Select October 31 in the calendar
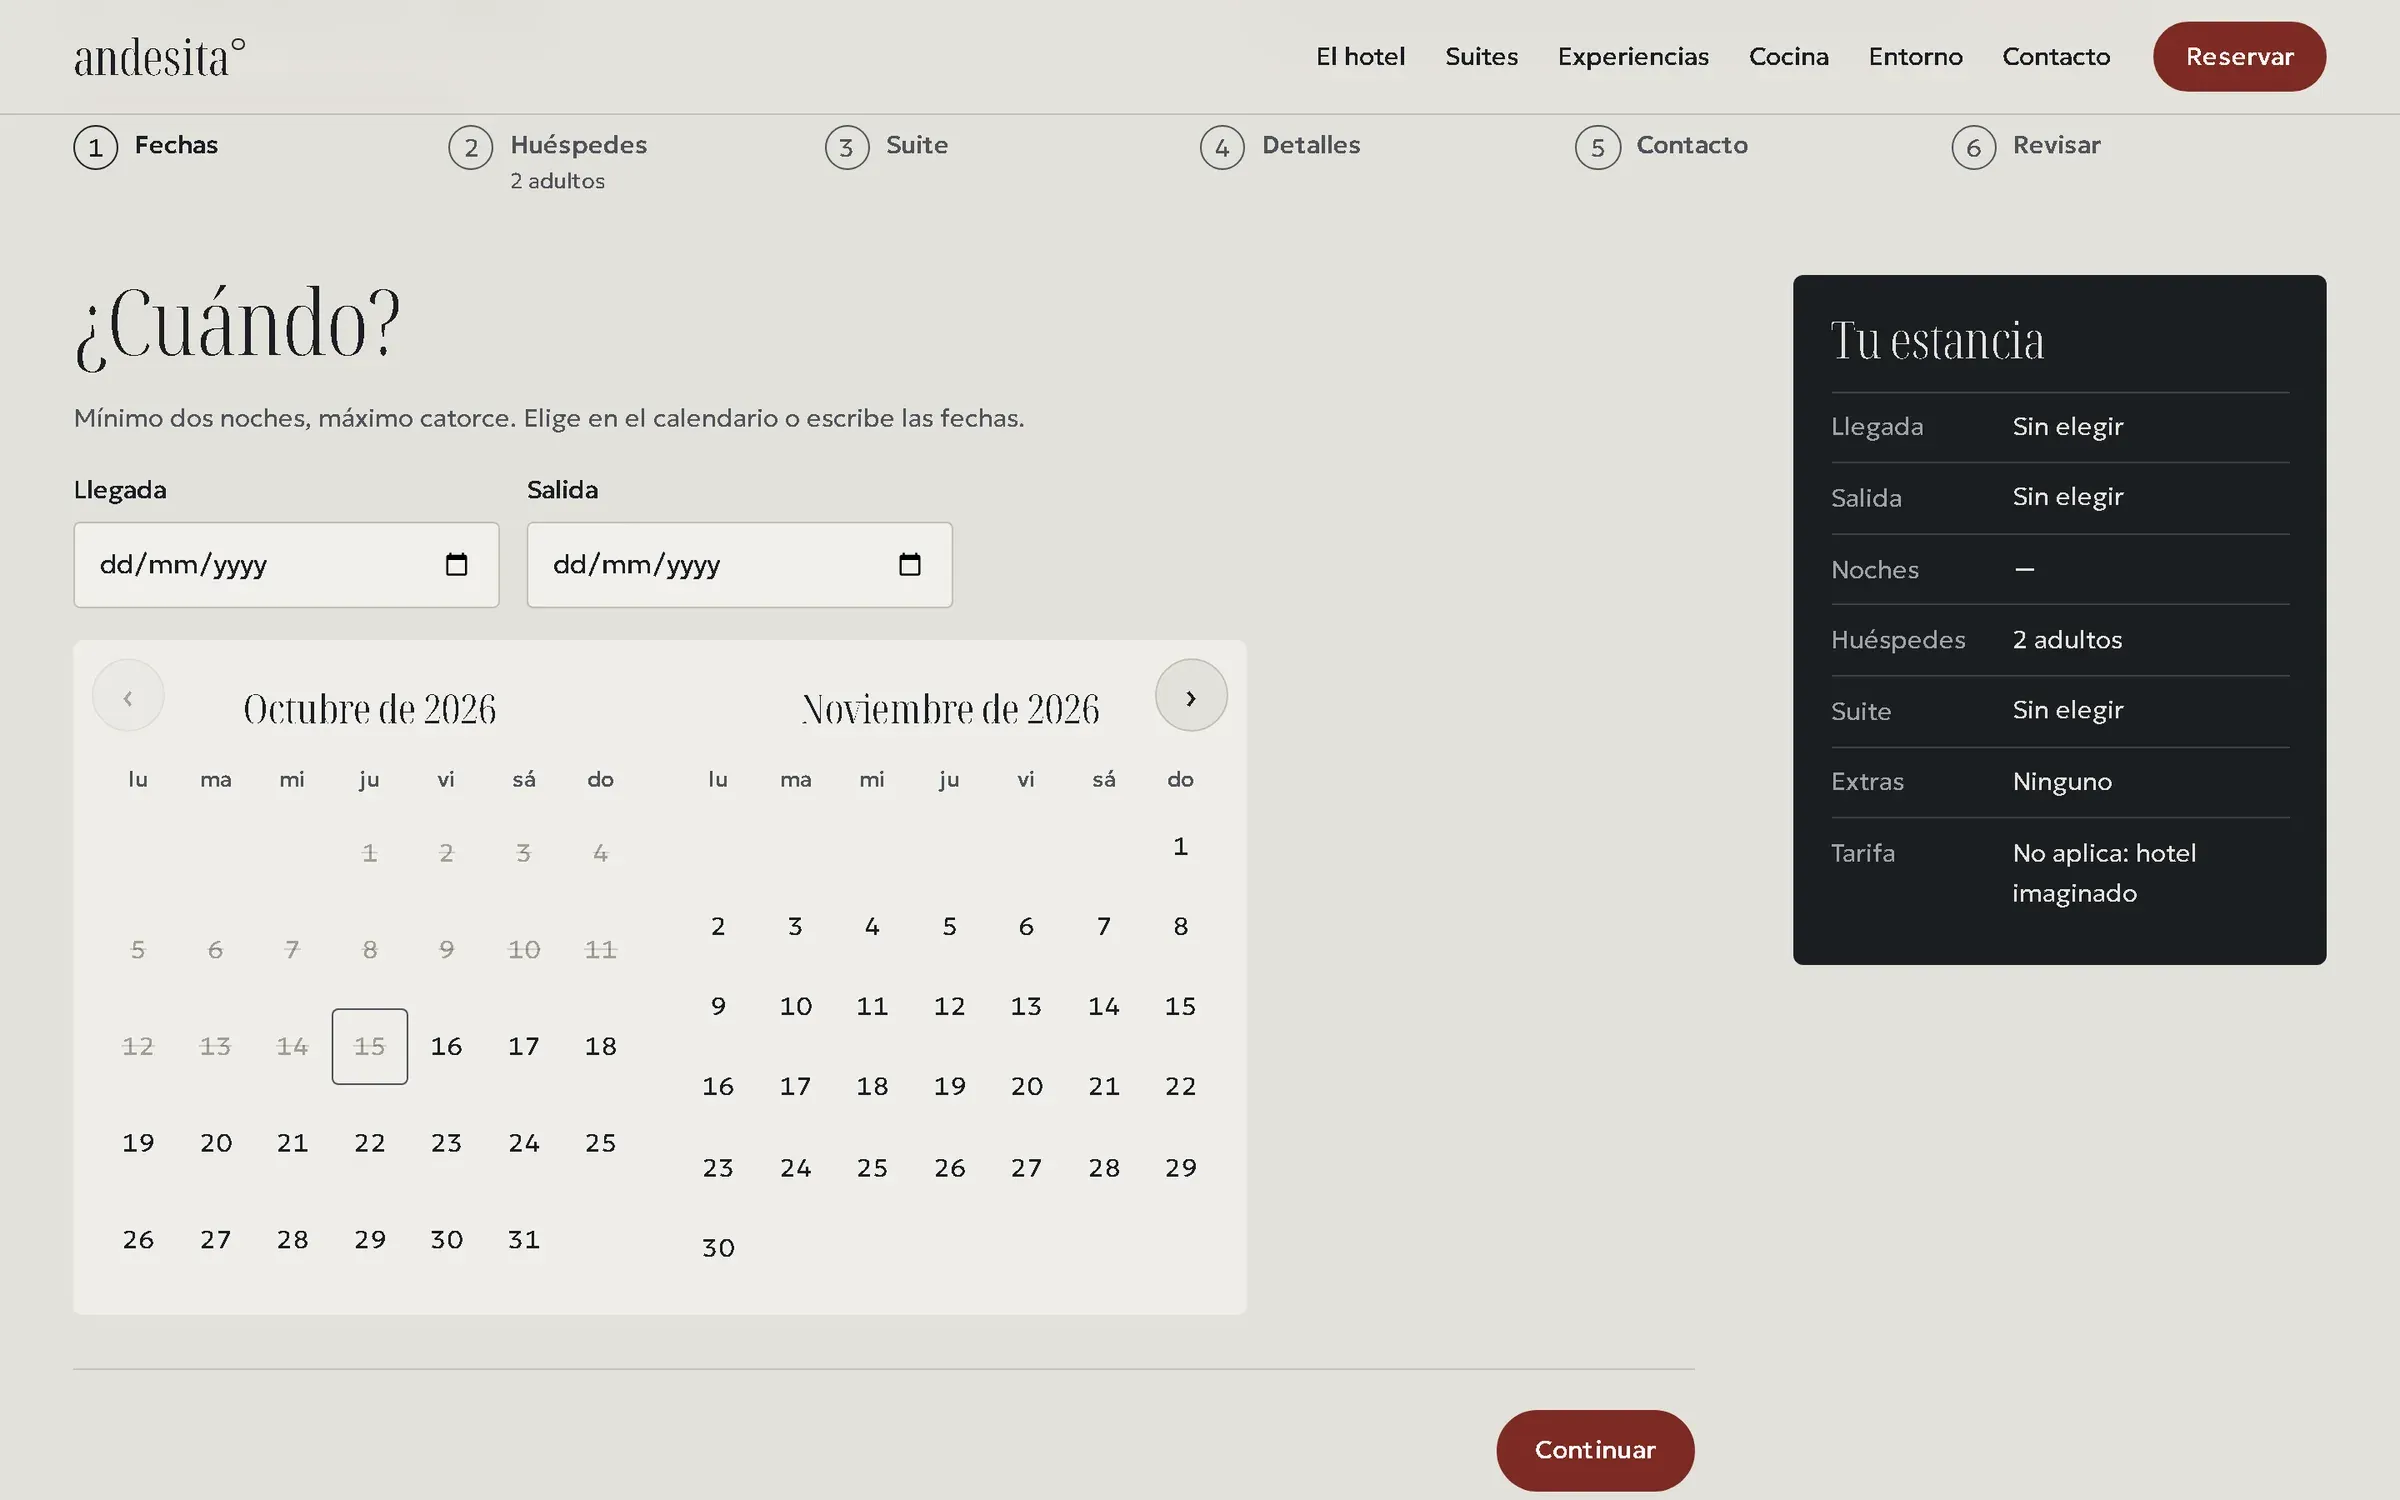The width and height of the screenshot is (2400, 1500). pyautogui.click(x=523, y=1240)
